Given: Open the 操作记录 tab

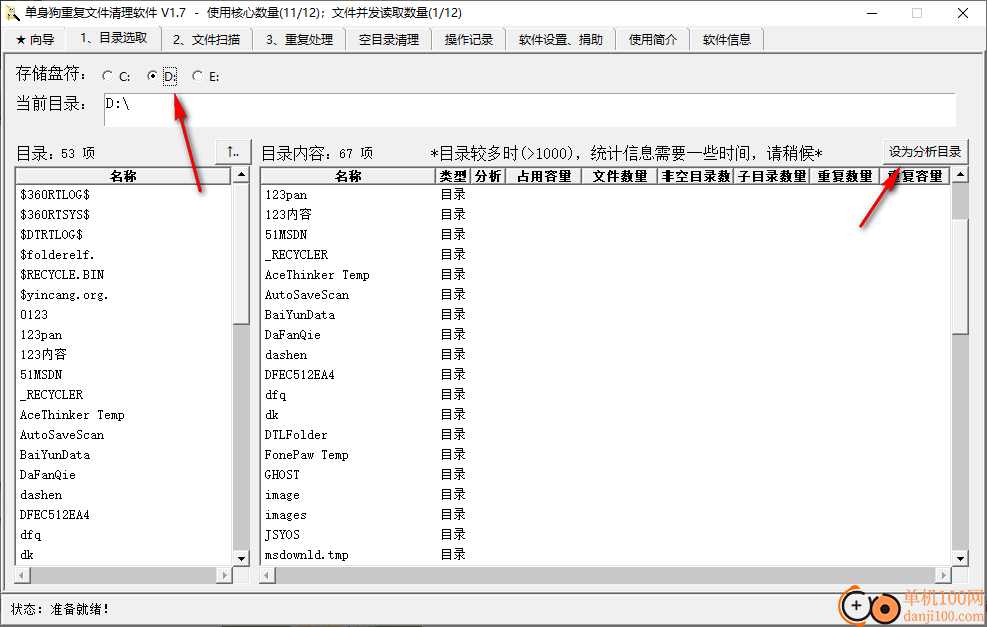Looking at the screenshot, I should (468, 40).
